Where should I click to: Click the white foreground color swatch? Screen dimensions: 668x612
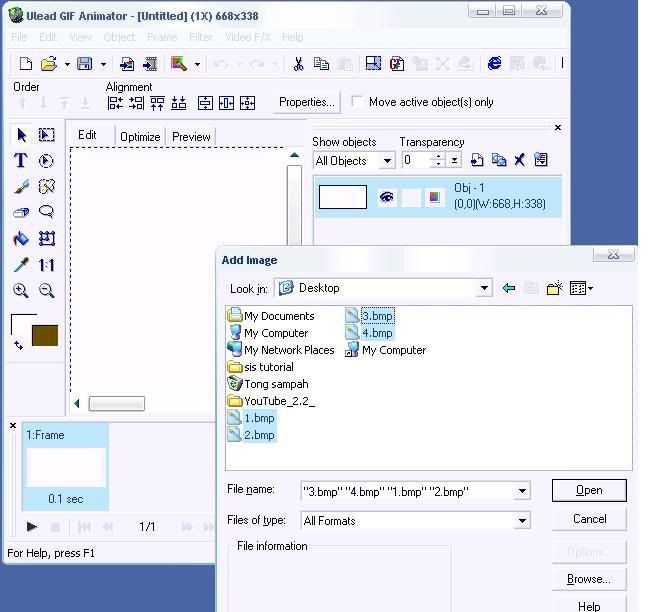click(x=21, y=324)
